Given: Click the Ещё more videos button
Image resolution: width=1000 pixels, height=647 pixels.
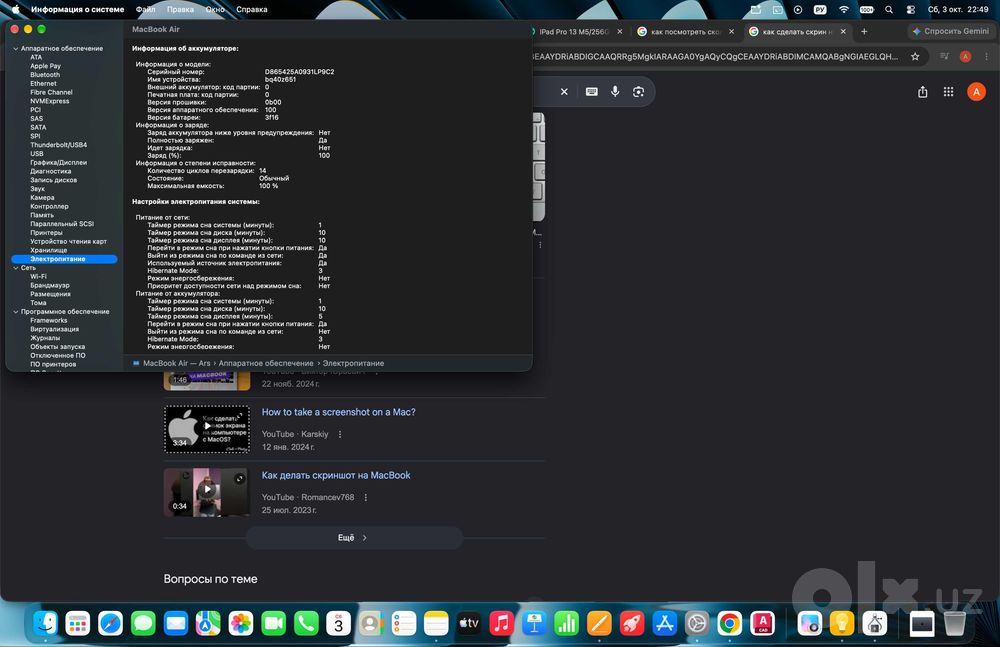Looking at the screenshot, I should 354,538.
